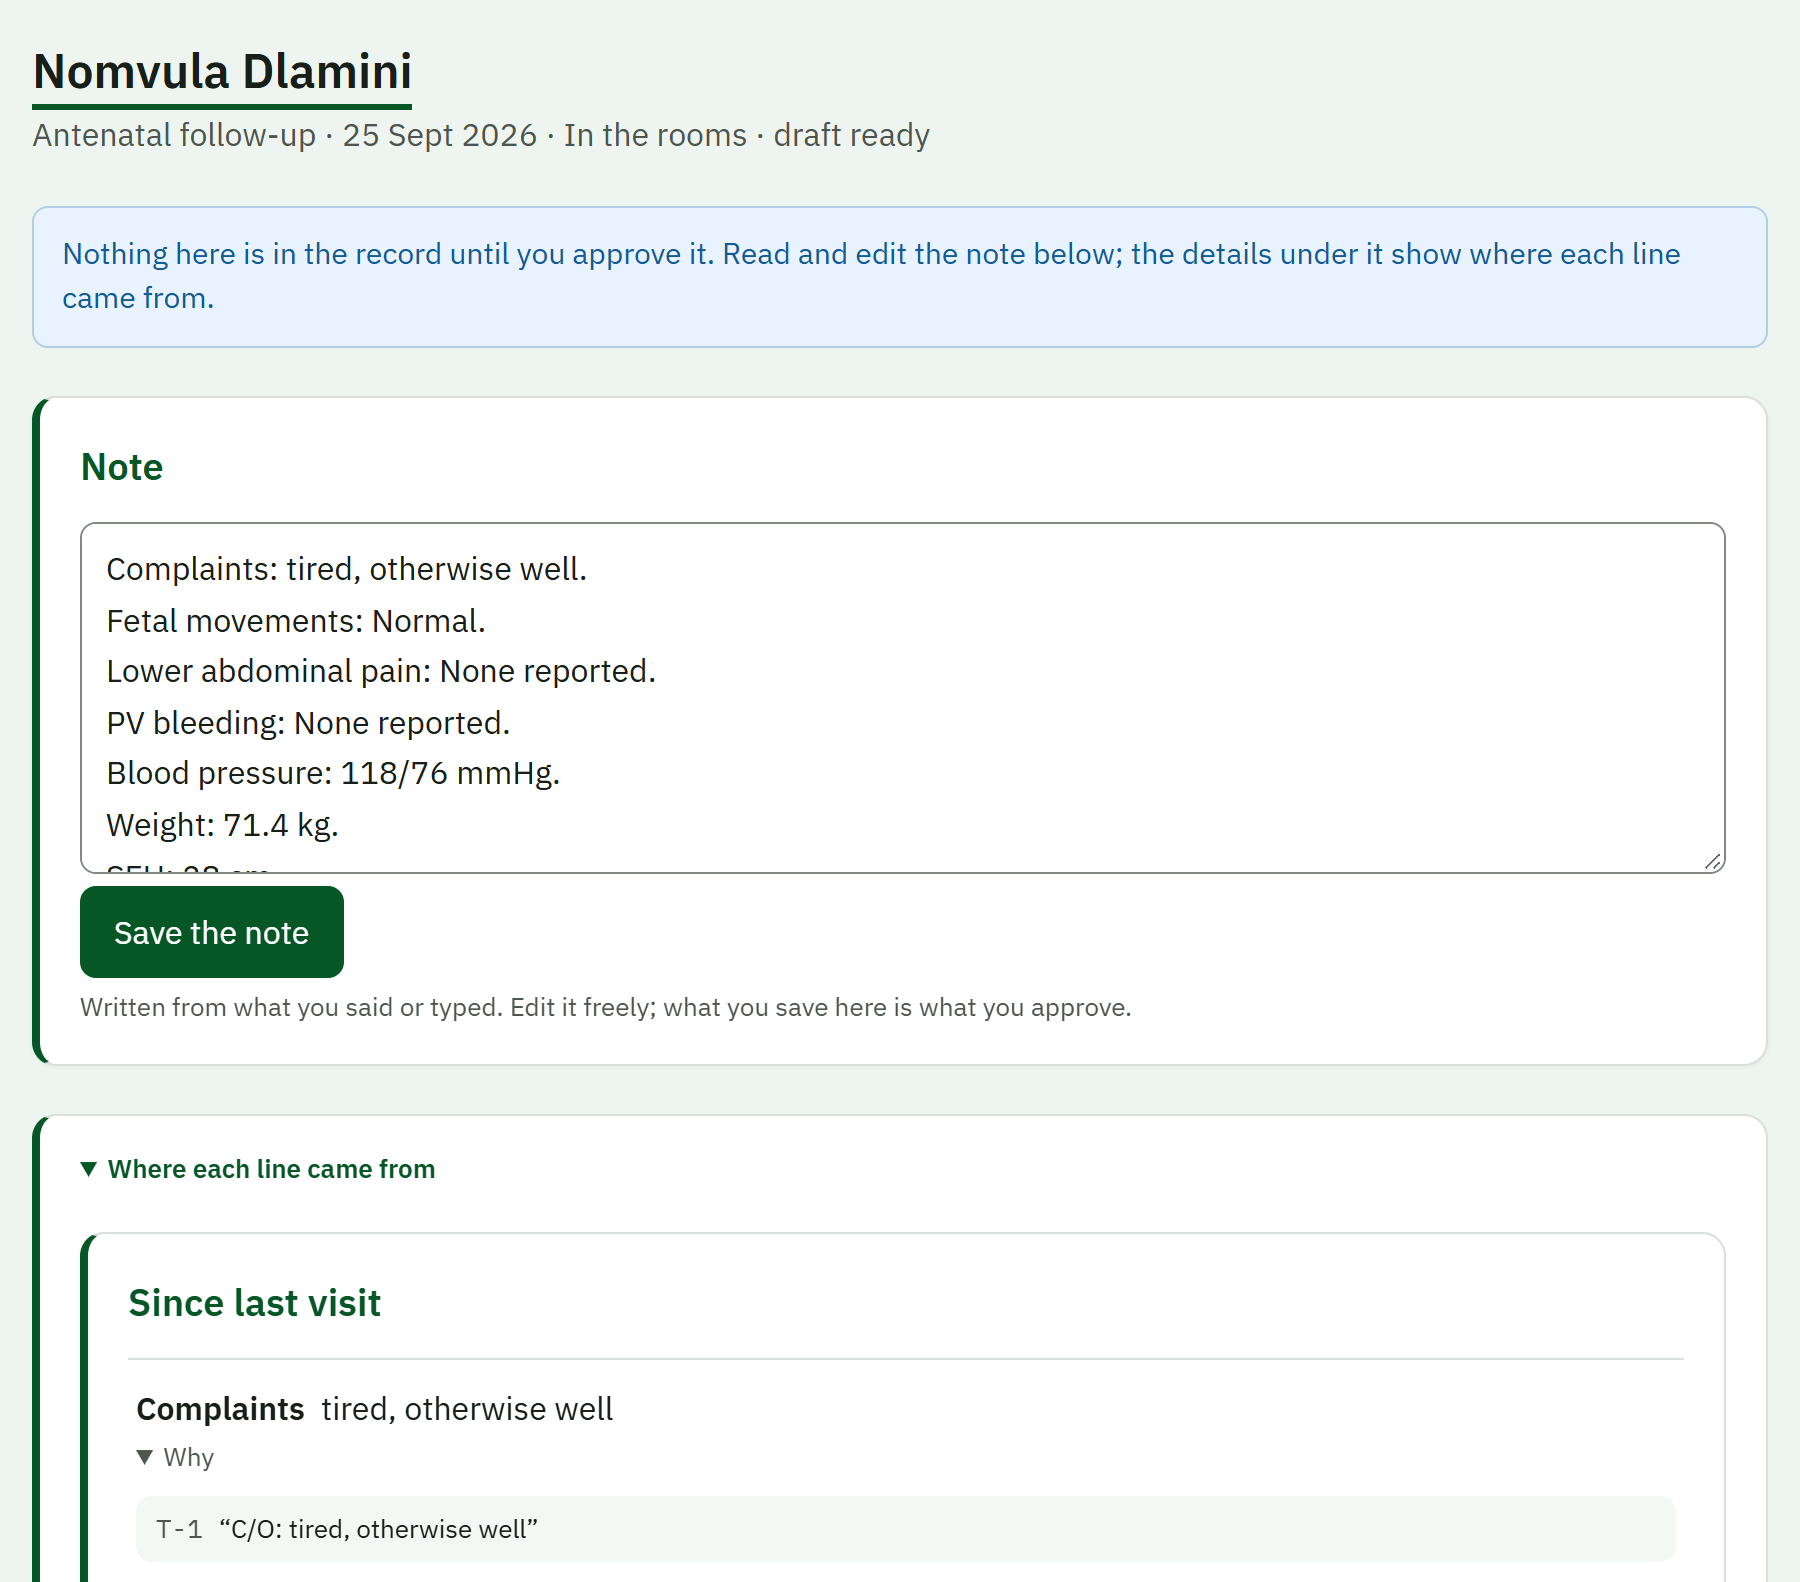
Task: Click inside the note text area
Action: point(903,698)
